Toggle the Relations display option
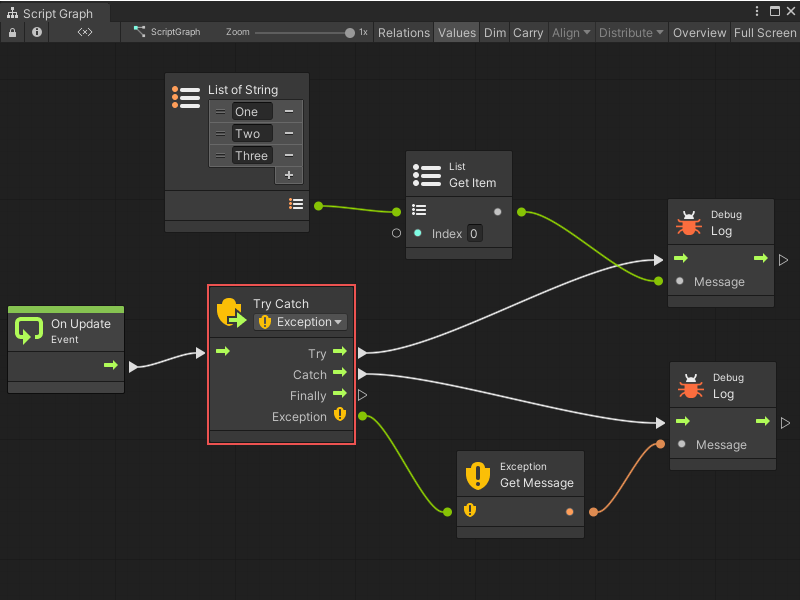Image resolution: width=800 pixels, height=600 pixels. click(404, 32)
